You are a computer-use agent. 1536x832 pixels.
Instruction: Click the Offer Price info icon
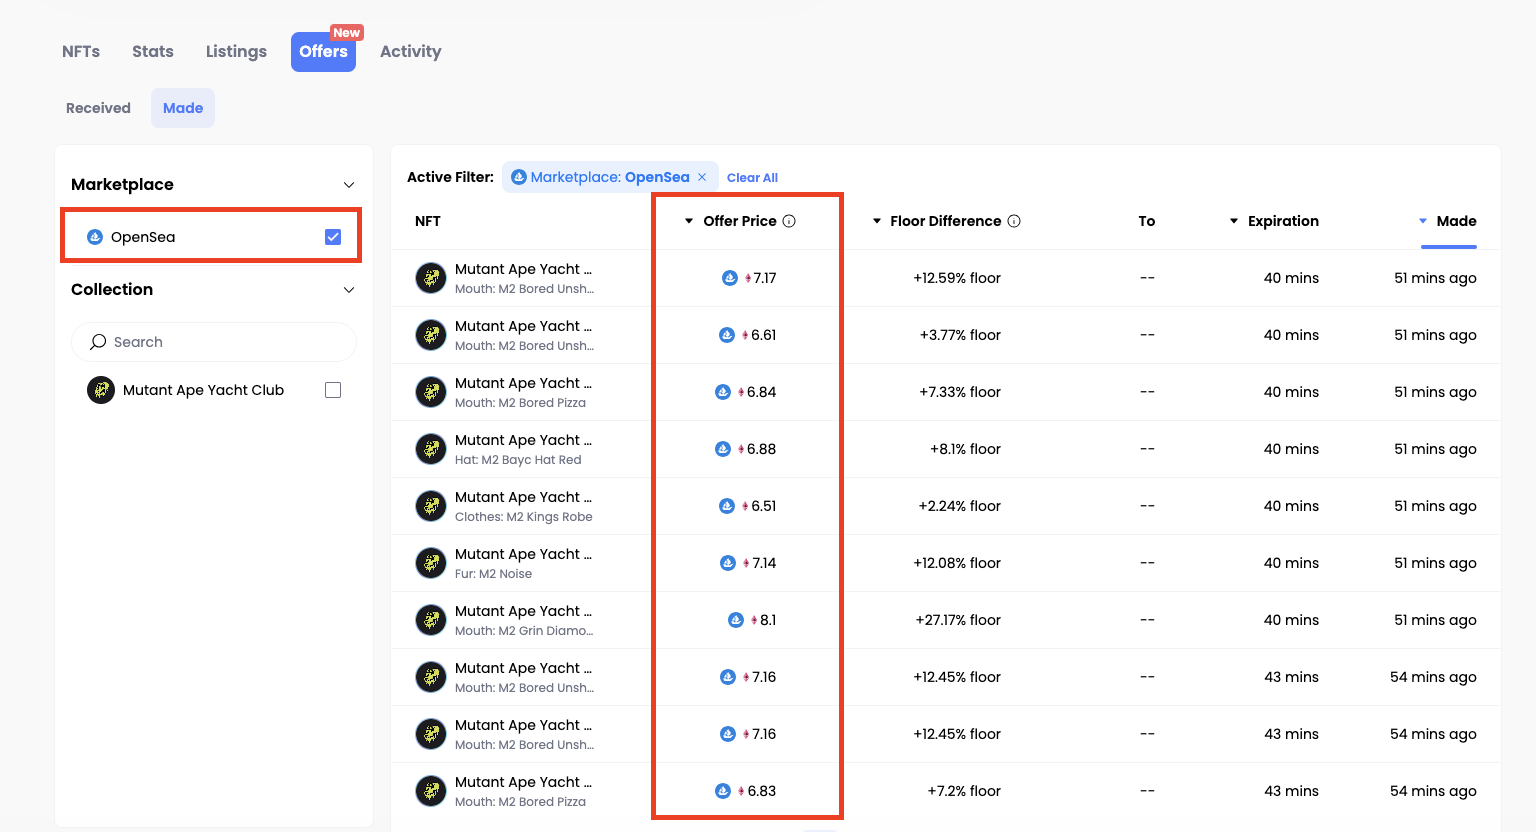pos(789,221)
